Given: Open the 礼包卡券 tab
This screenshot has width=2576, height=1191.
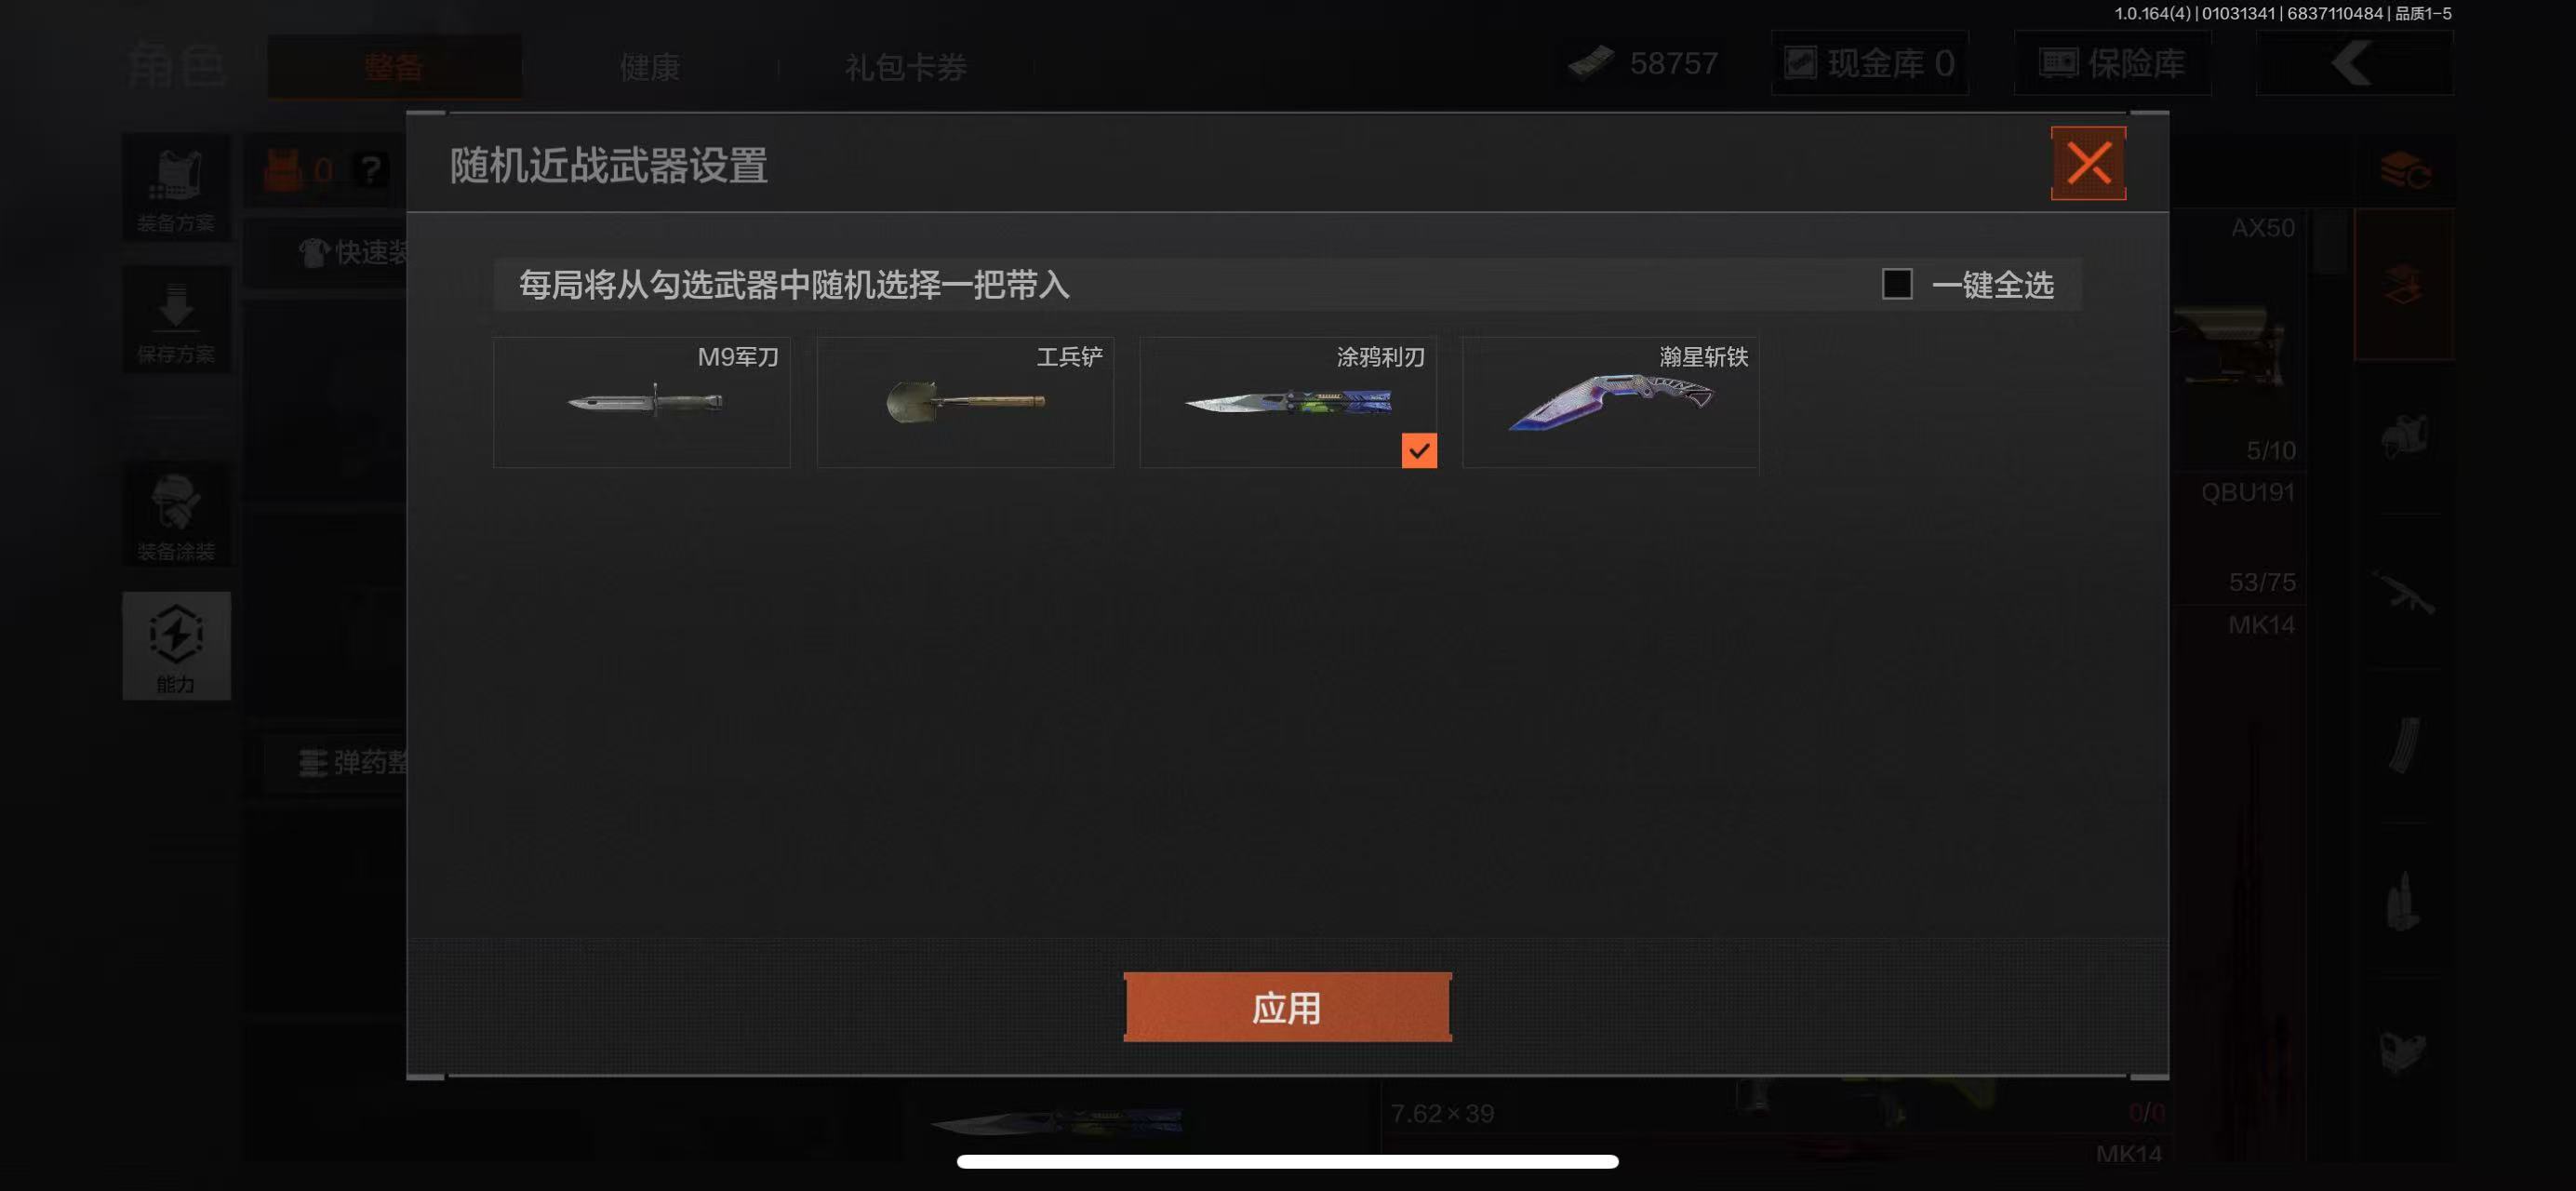Looking at the screenshot, I should coord(905,67).
